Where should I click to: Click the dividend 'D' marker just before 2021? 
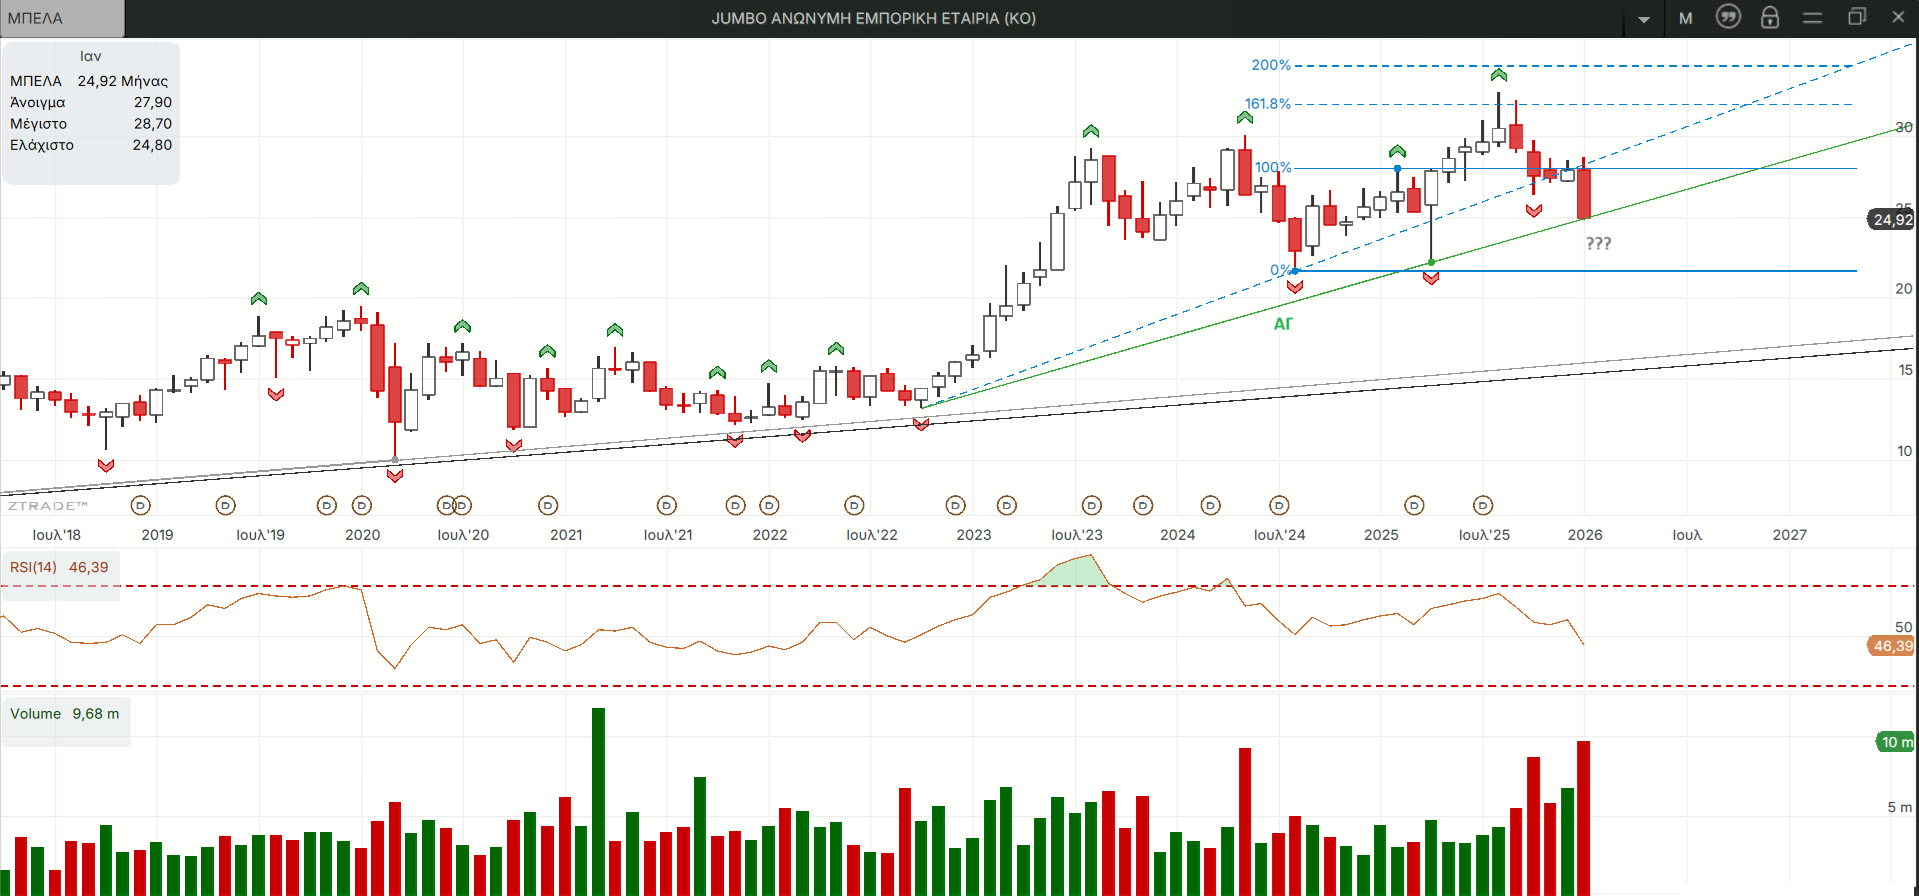(548, 506)
